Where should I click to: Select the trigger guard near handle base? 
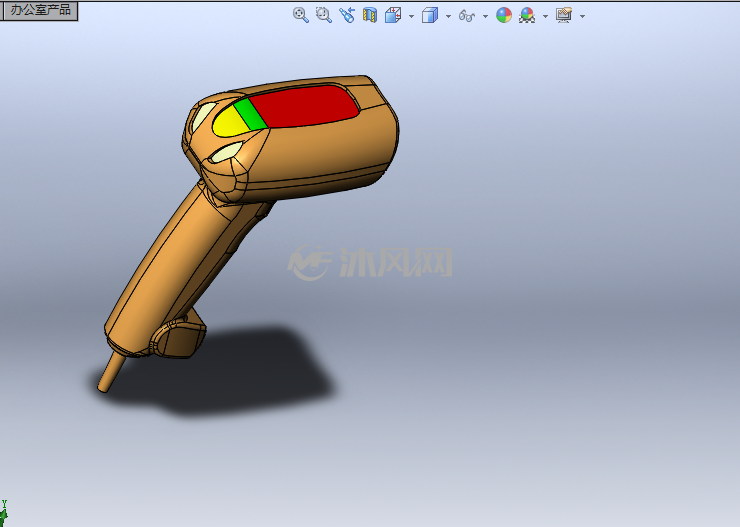click(x=180, y=337)
